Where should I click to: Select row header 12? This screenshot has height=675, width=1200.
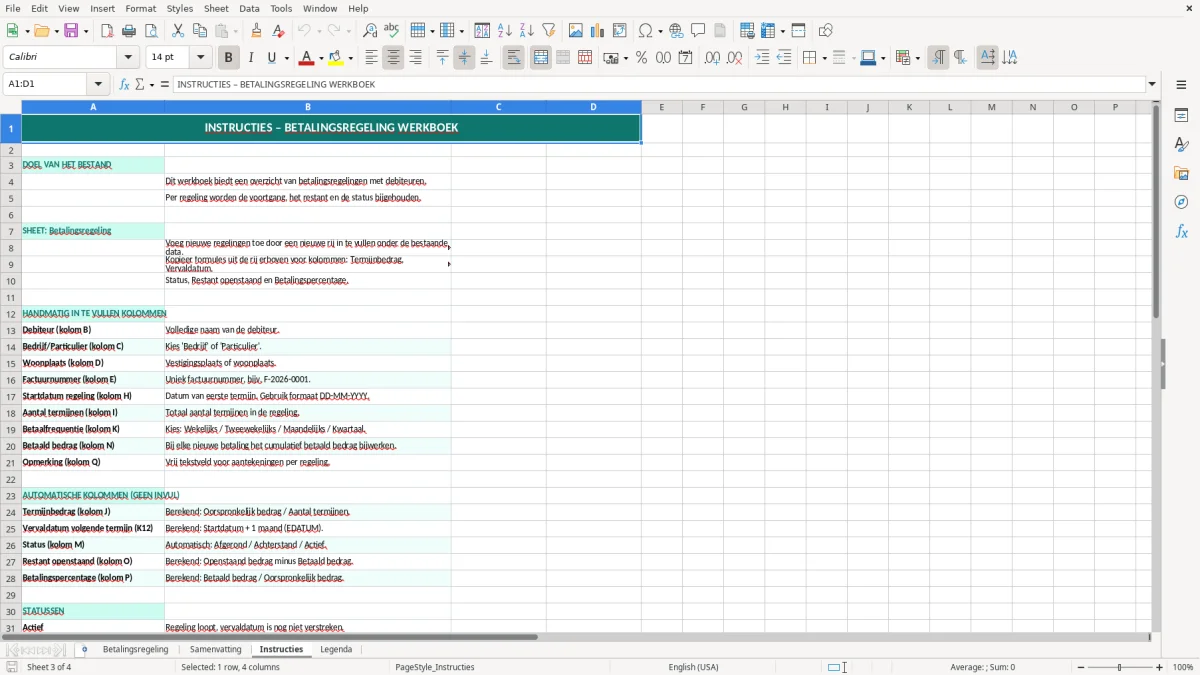tap(11, 314)
